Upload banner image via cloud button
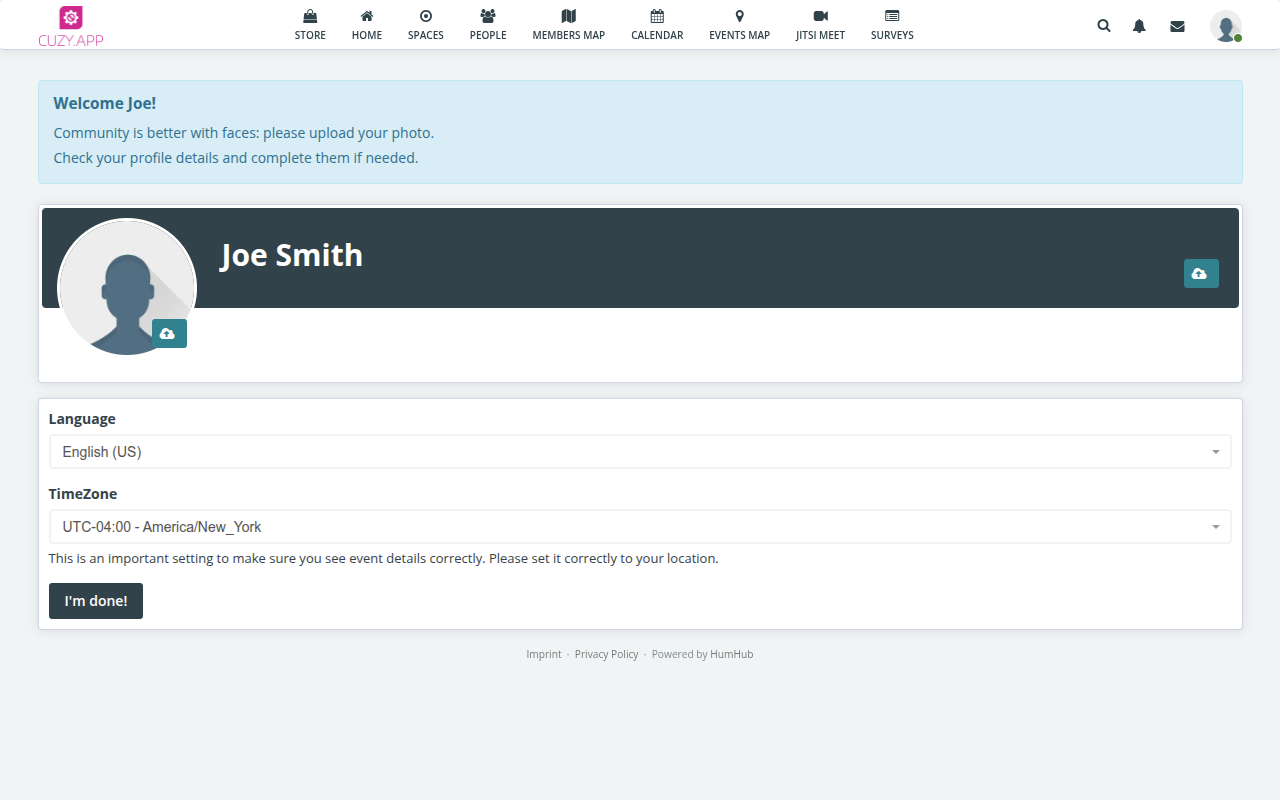The image size is (1280, 800). click(1201, 273)
